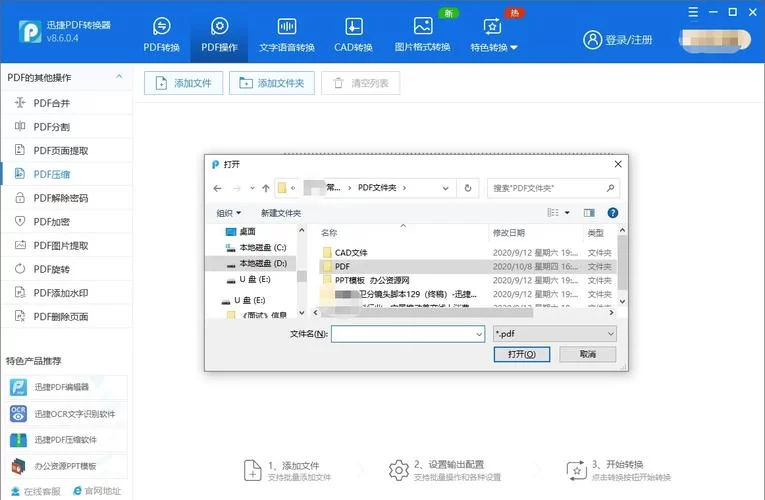Select PDF分割 in the sidebar
765x500 pixels.
point(67,127)
